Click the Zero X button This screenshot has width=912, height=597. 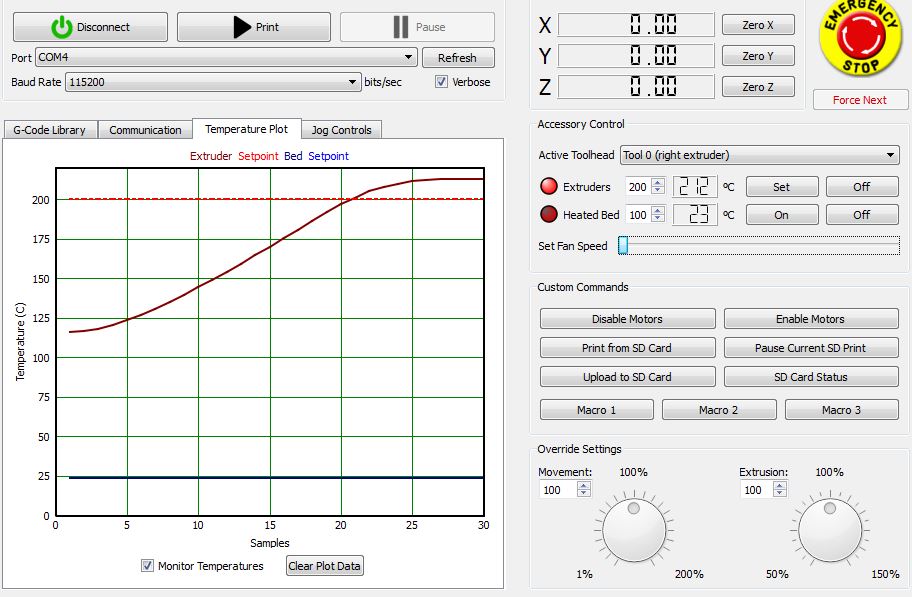(758, 25)
